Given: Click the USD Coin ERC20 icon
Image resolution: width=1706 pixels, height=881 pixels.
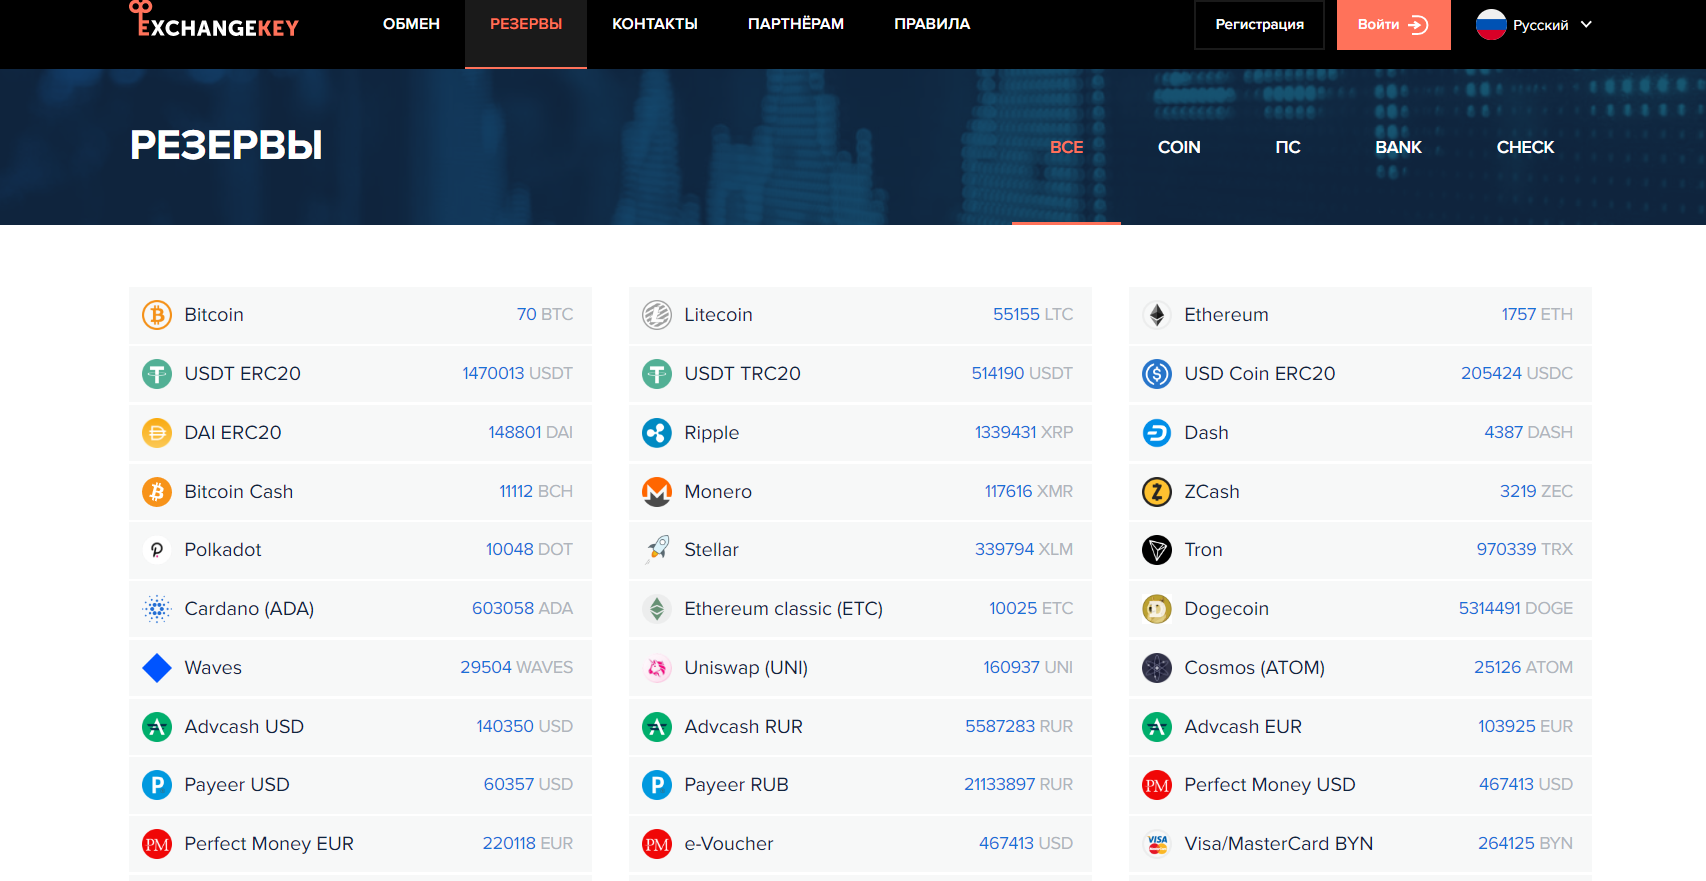Looking at the screenshot, I should pyautogui.click(x=1157, y=374).
